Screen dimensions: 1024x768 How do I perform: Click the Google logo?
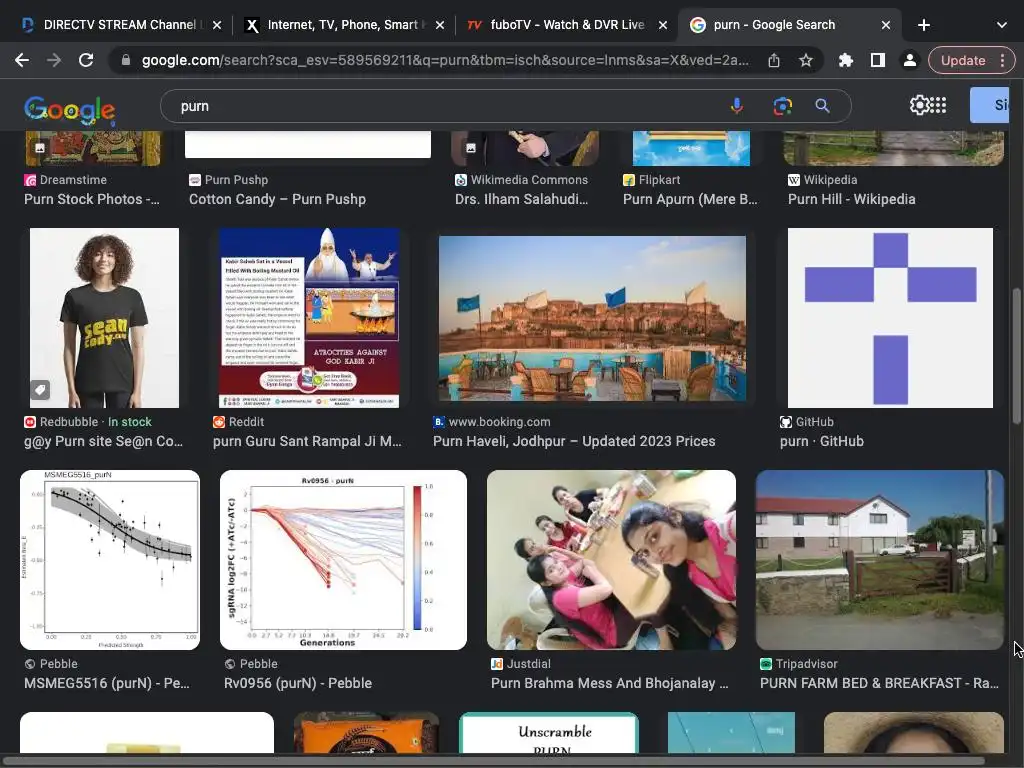pos(70,109)
